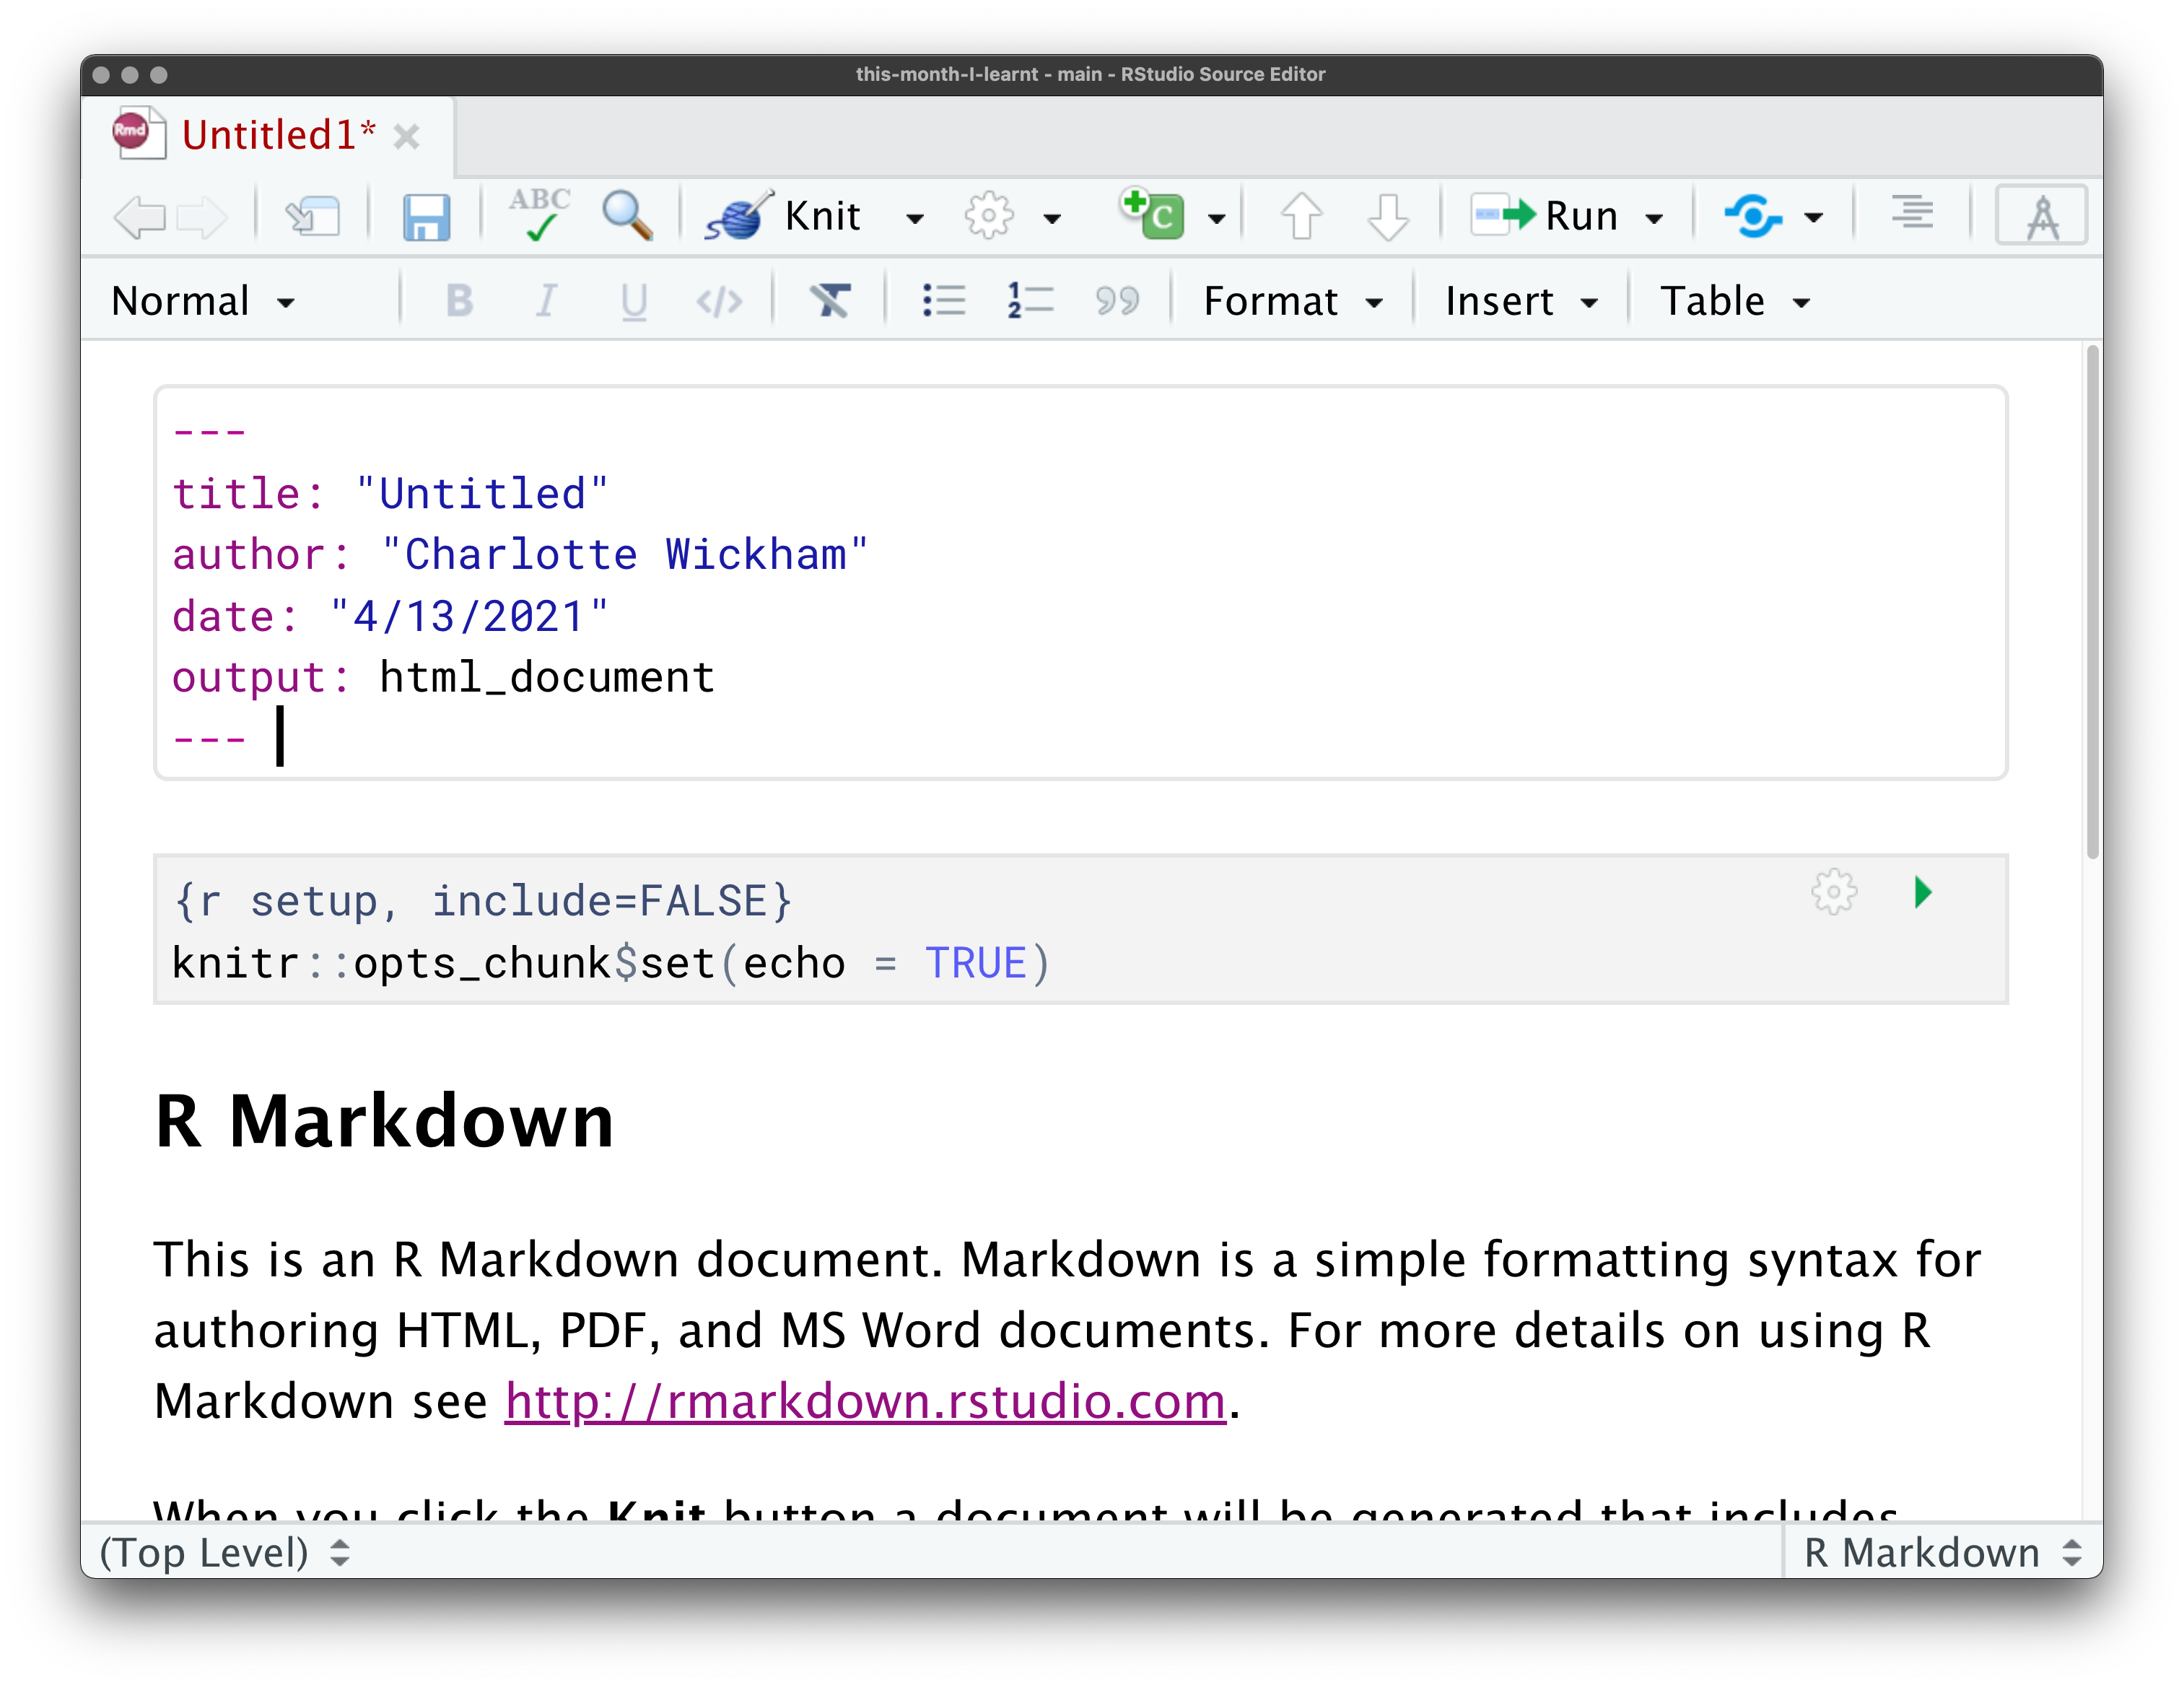Image resolution: width=2184 pixels, height=1685 pixels.
Task: Toggle bulleted list
Action: tap(943, 300)
